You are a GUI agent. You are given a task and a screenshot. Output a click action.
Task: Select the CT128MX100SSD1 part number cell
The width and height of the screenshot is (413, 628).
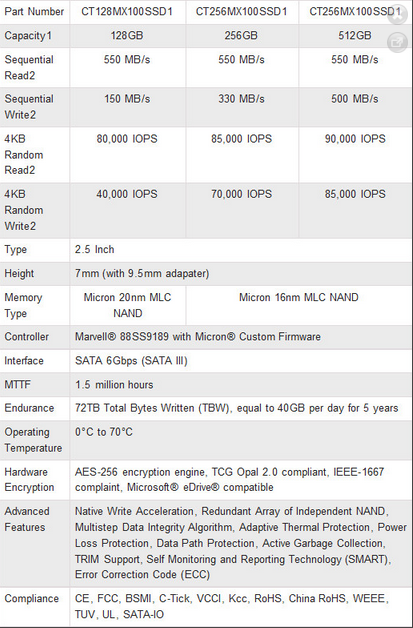127,12
